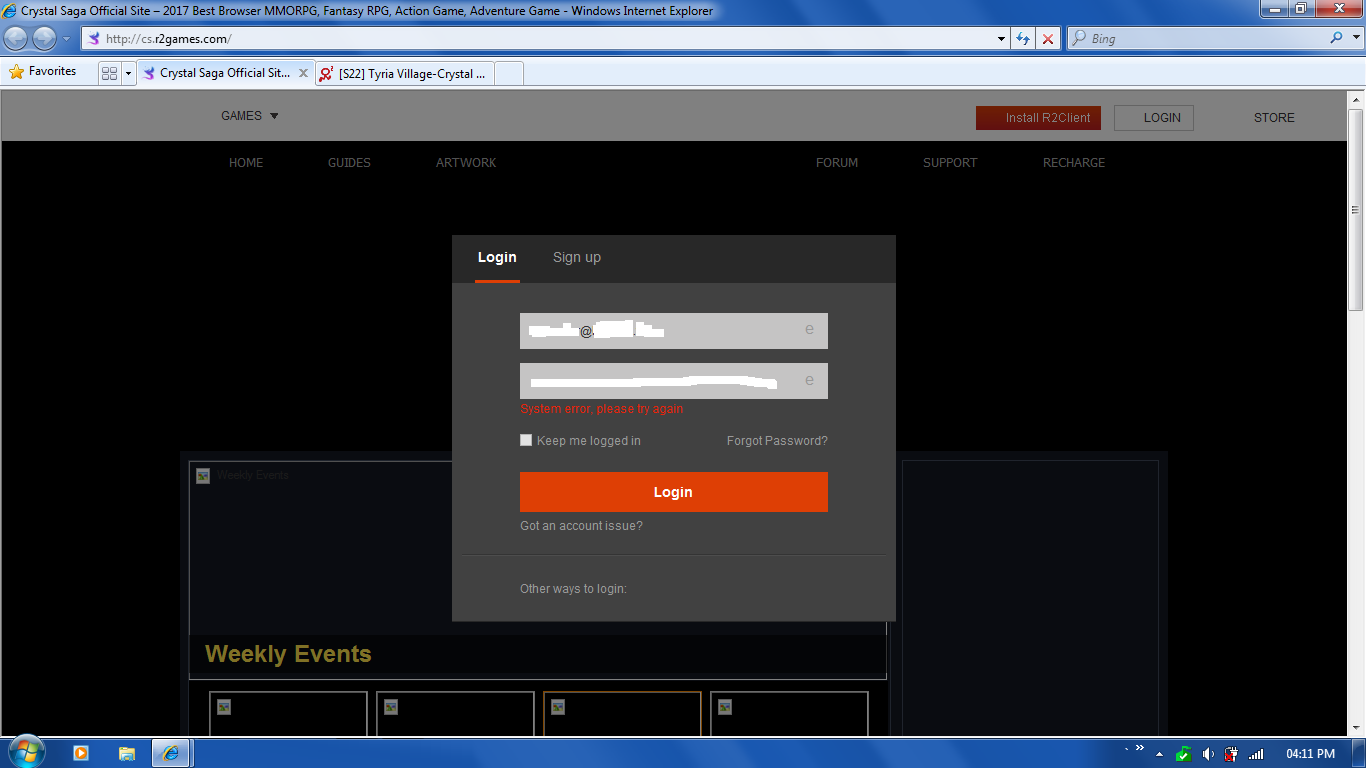The height and width of the screenshot is (768, 1366).
Task: Switch to the Sign up tab
Action: [x=577, y=258]
